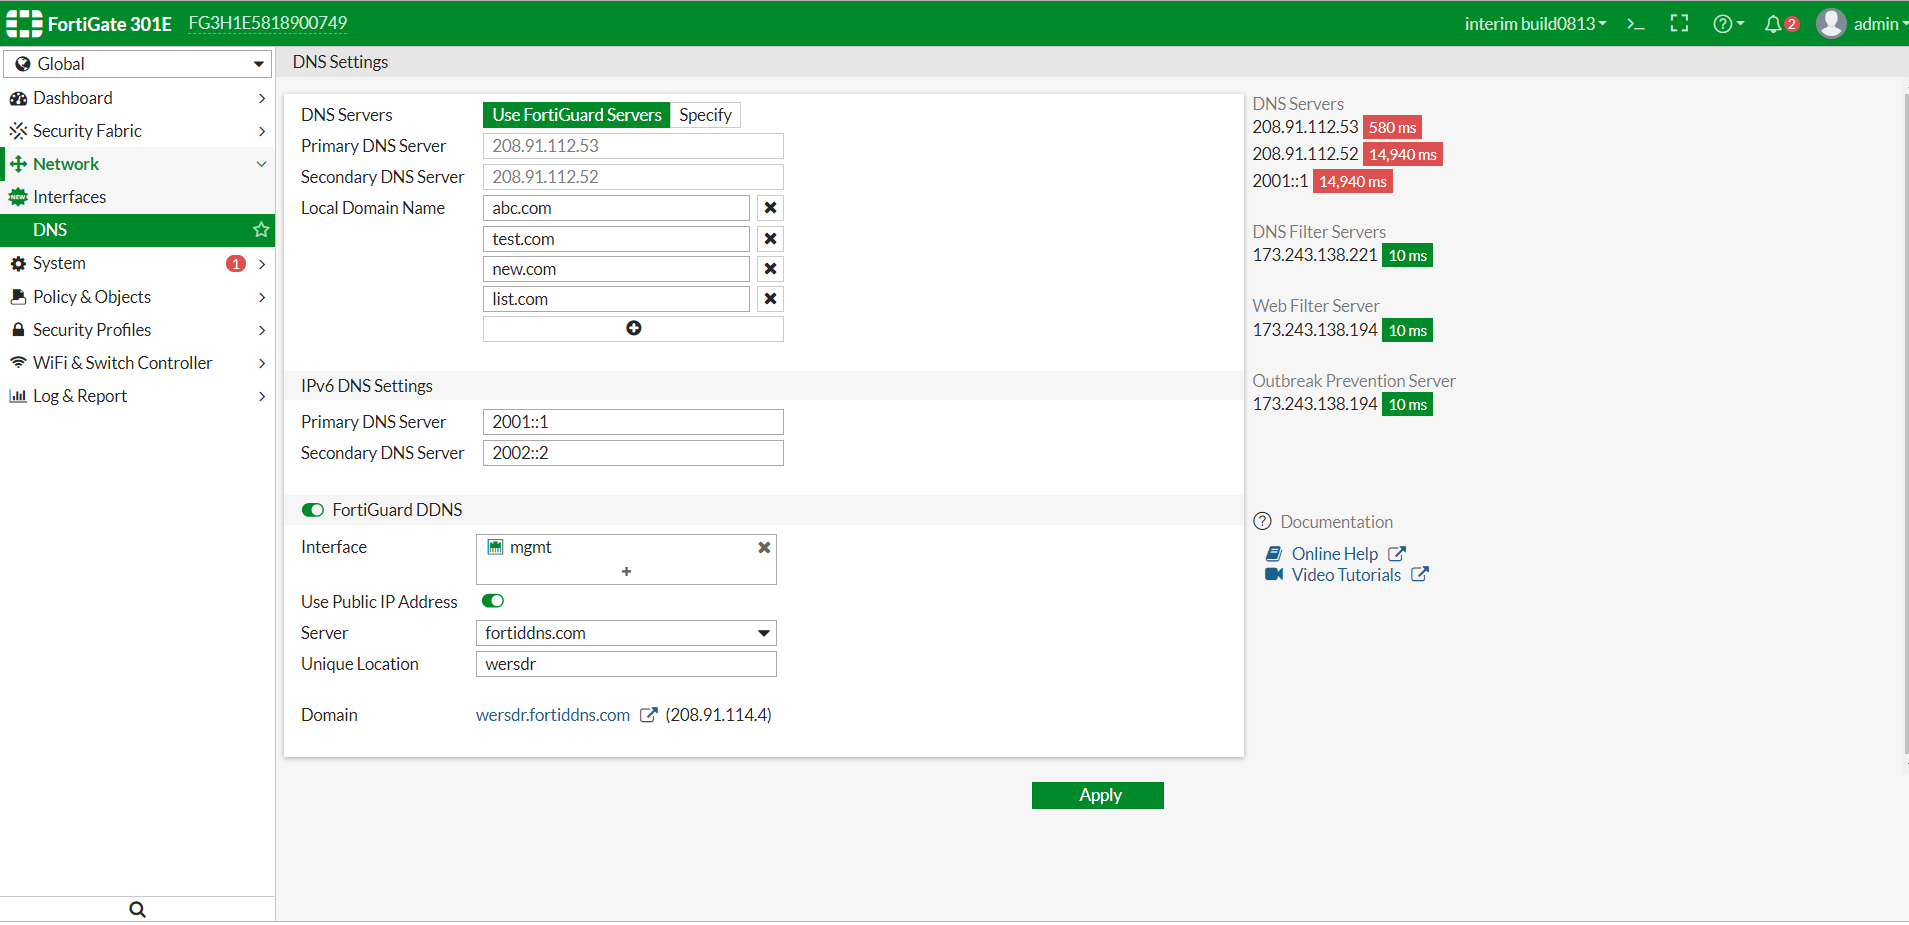1909x925 pixels.
Task: Select the DNS submenu item
Action: tap(138, 230)
